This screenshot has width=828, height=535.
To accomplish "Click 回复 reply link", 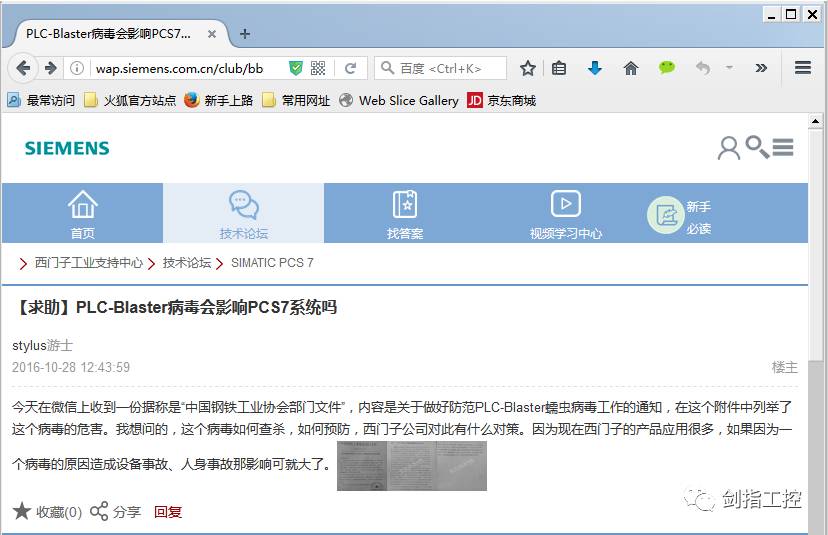I will pyautogui.click(x=168, y=512).
